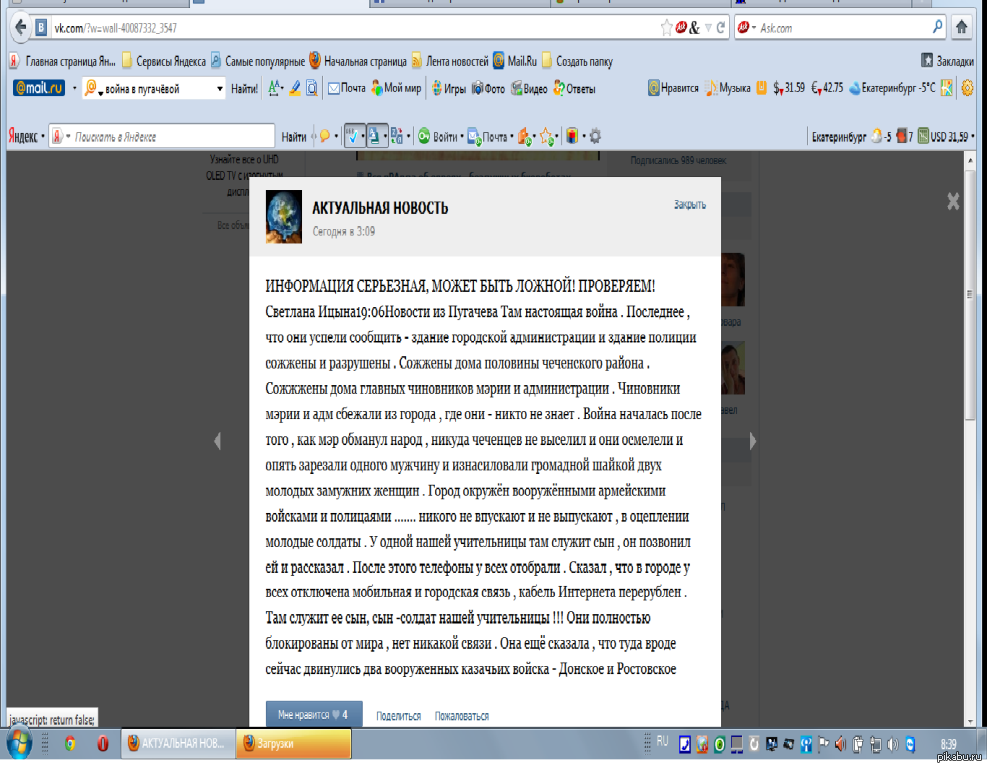Click the Закрыть link on post
The image size is (987, 768).
[689, 205]
